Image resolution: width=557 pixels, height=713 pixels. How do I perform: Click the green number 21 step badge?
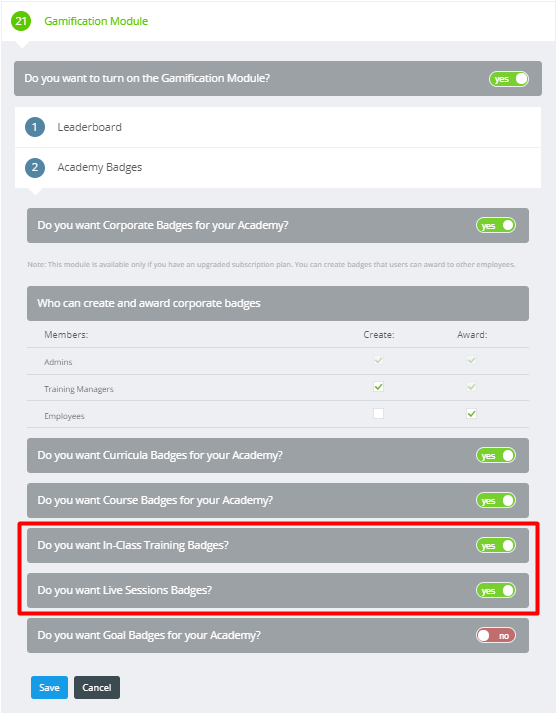click(21, 21)
